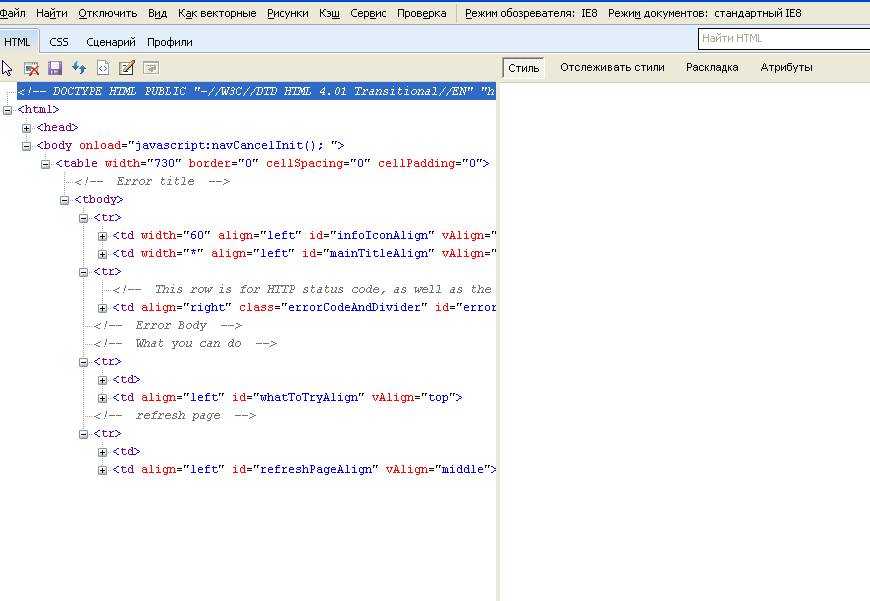Open the Отключить menu
This screenshot has height=601, width=870.
[108, 13]
